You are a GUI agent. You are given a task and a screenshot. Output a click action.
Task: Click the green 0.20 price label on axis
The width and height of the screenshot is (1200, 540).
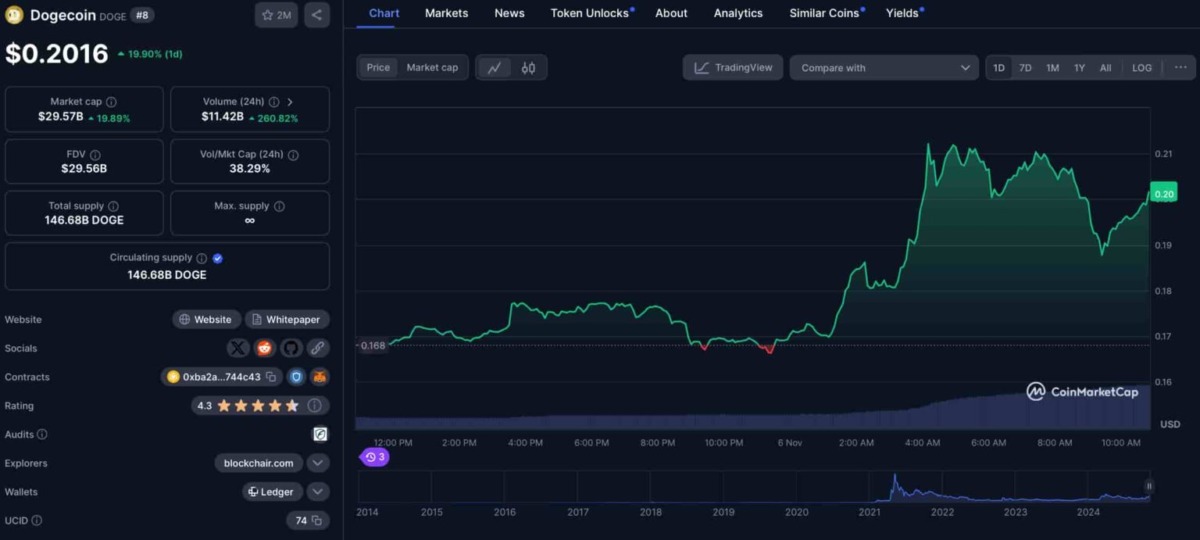(x=1163, y=194)
